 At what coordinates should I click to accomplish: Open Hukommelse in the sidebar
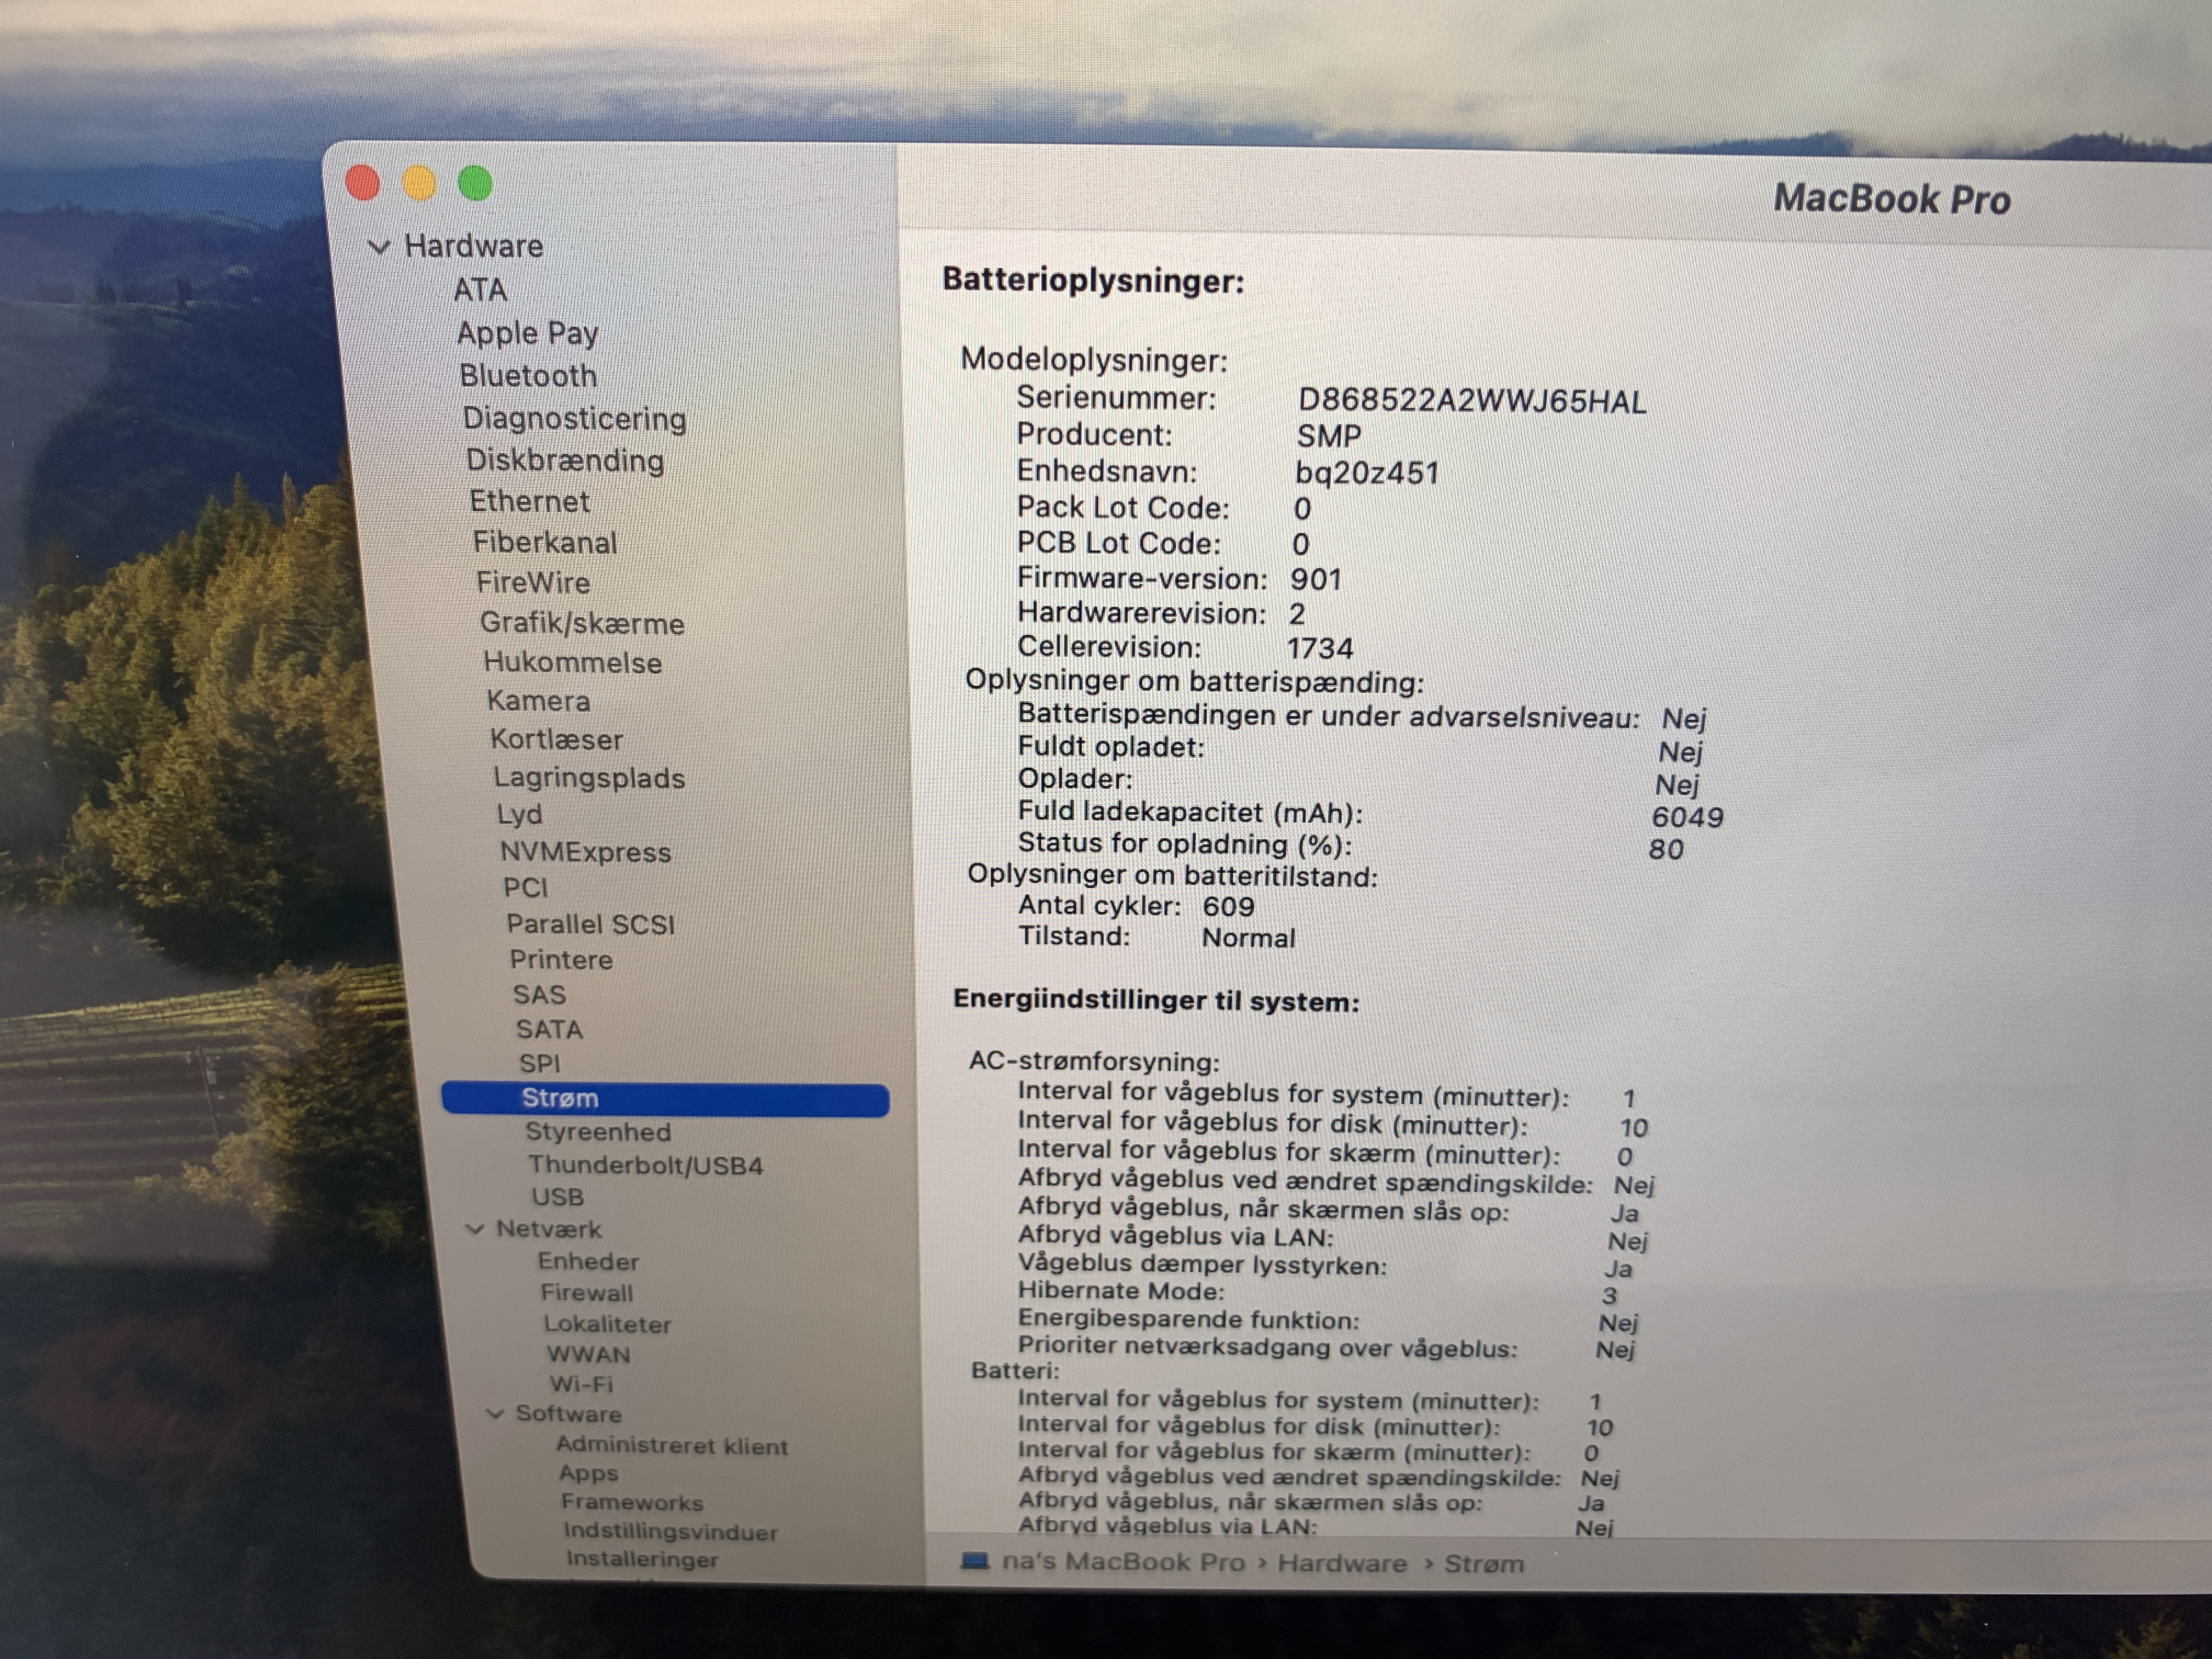(572, 663)
